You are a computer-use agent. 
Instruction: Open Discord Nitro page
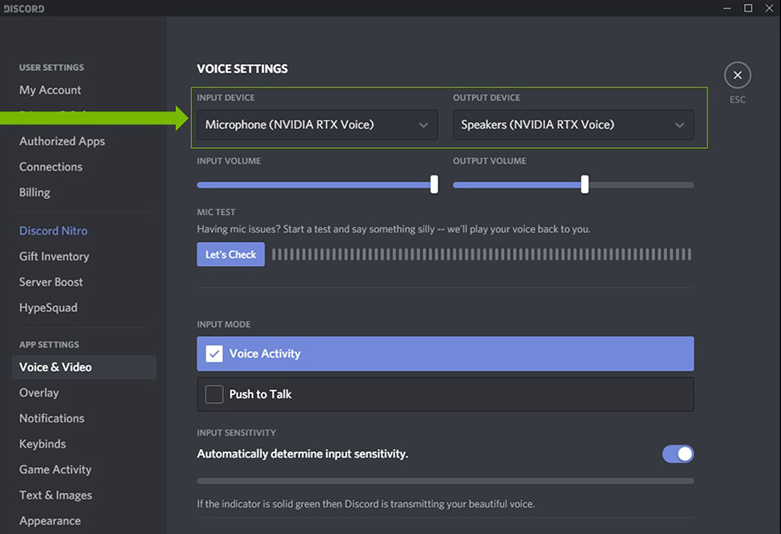[x=53, y=231]
